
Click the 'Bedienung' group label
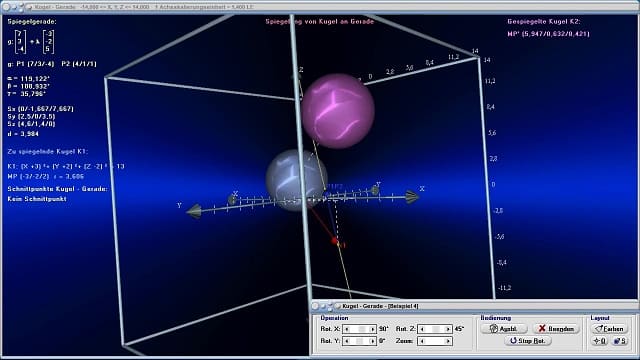(496, 318)
